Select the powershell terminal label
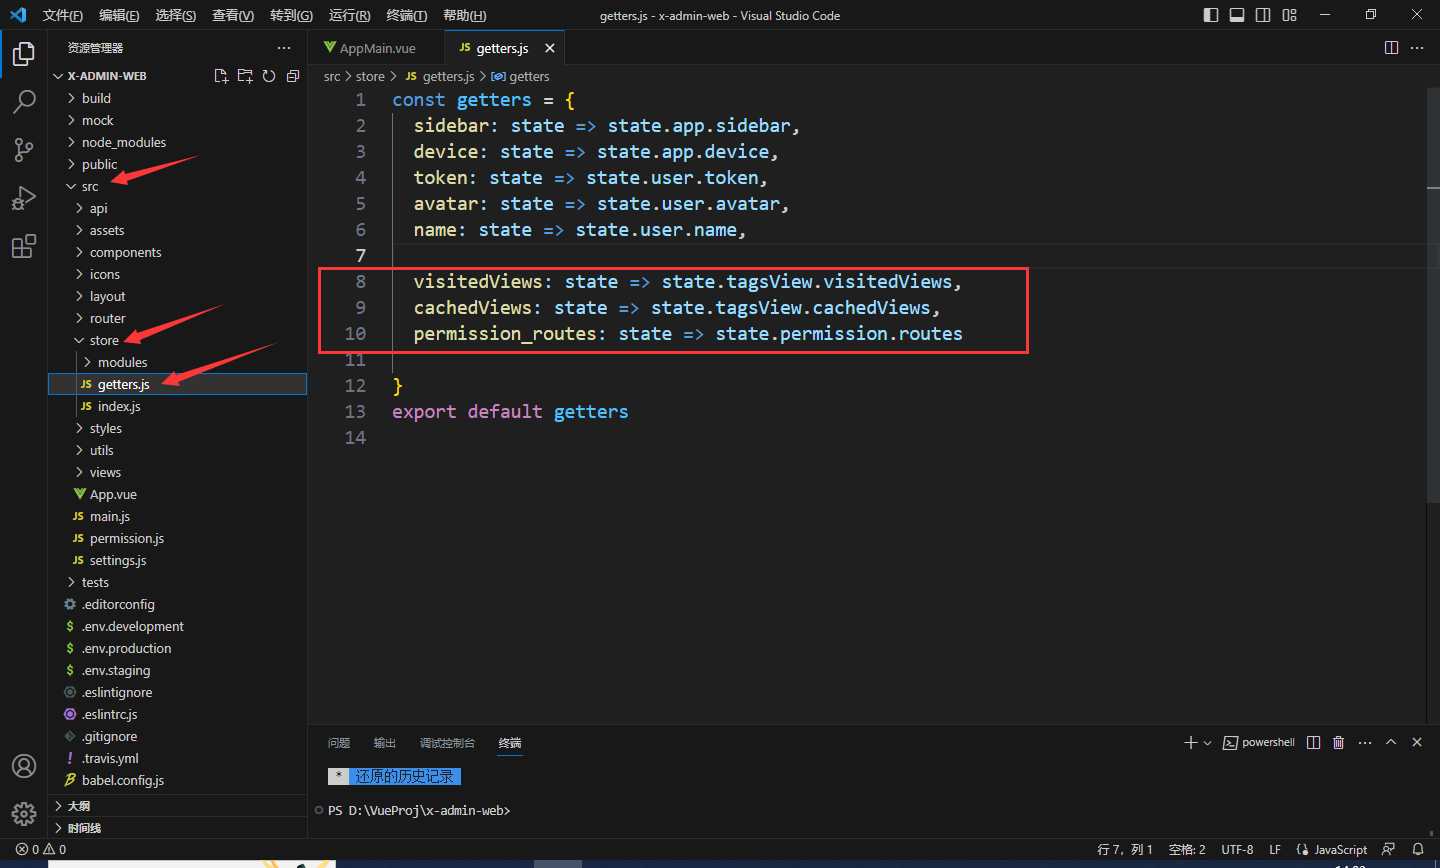 point(1259,742)
